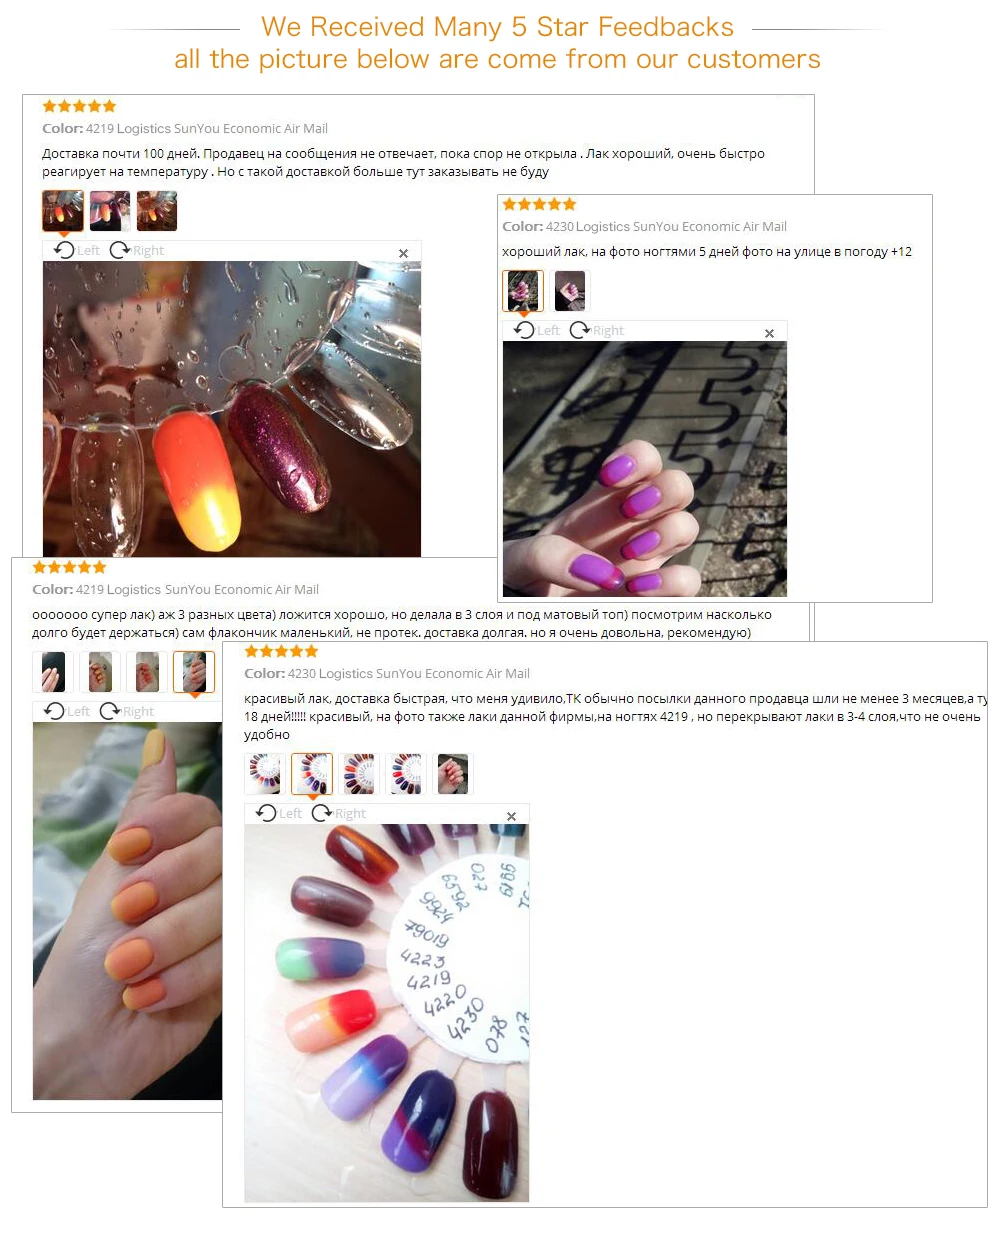The width and height of the screenshot is (1000, 1235).
Task: Open the hand photo thumbnail in last review
Action: pyautogui.click(x=453, y=774)
